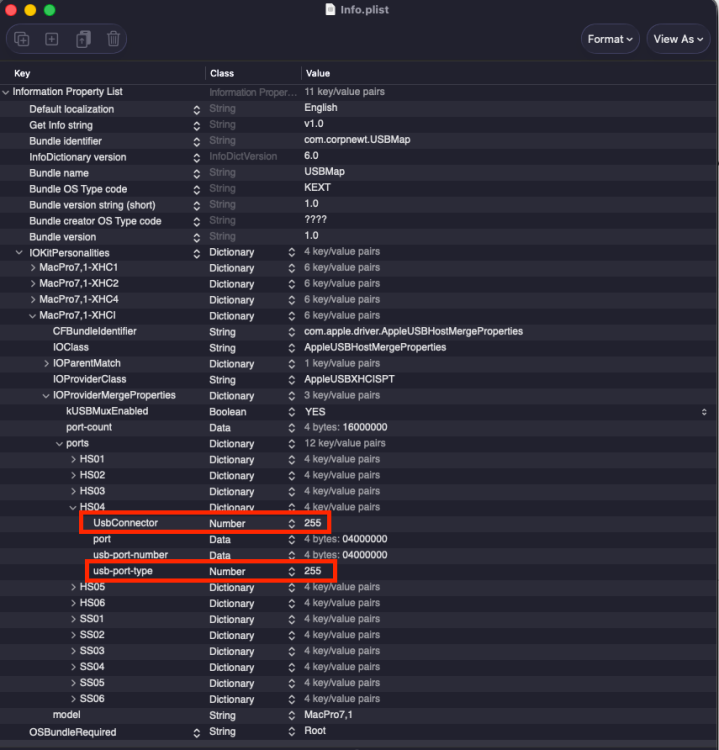Viewport: 719px width, 750px height.
Task: Select the English value of Default localization
Action: pos(321,108)
